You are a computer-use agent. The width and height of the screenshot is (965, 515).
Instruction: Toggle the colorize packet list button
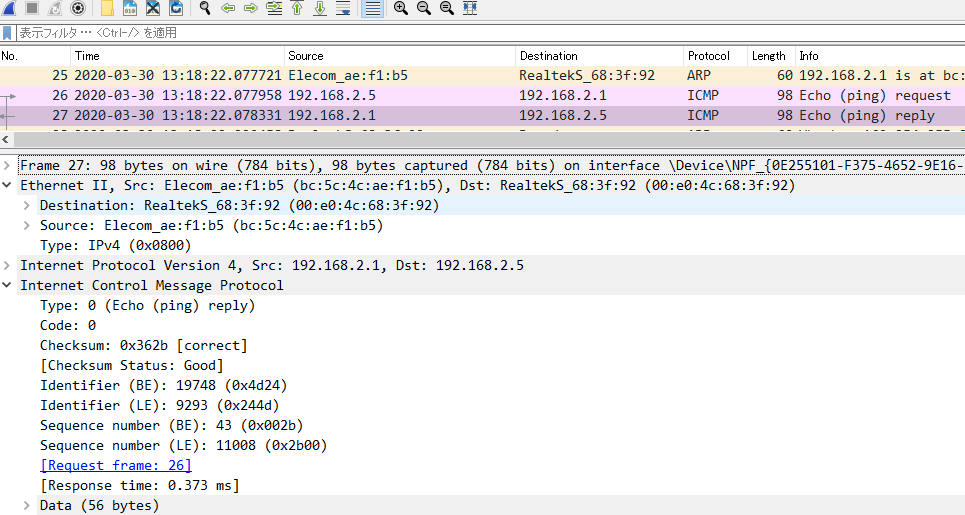tap(372, 8)
